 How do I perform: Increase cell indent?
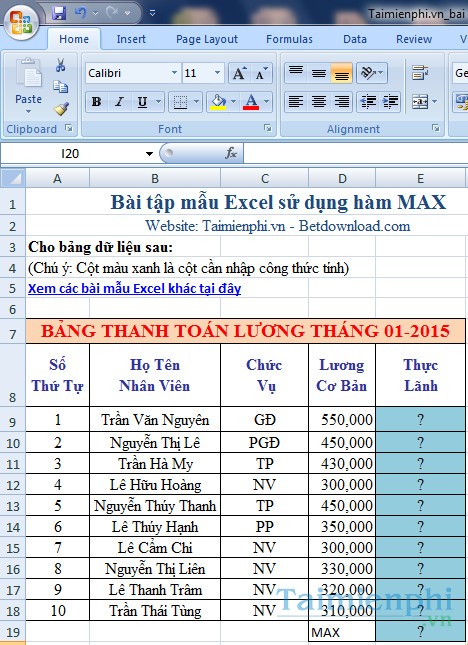click(390, 102)
